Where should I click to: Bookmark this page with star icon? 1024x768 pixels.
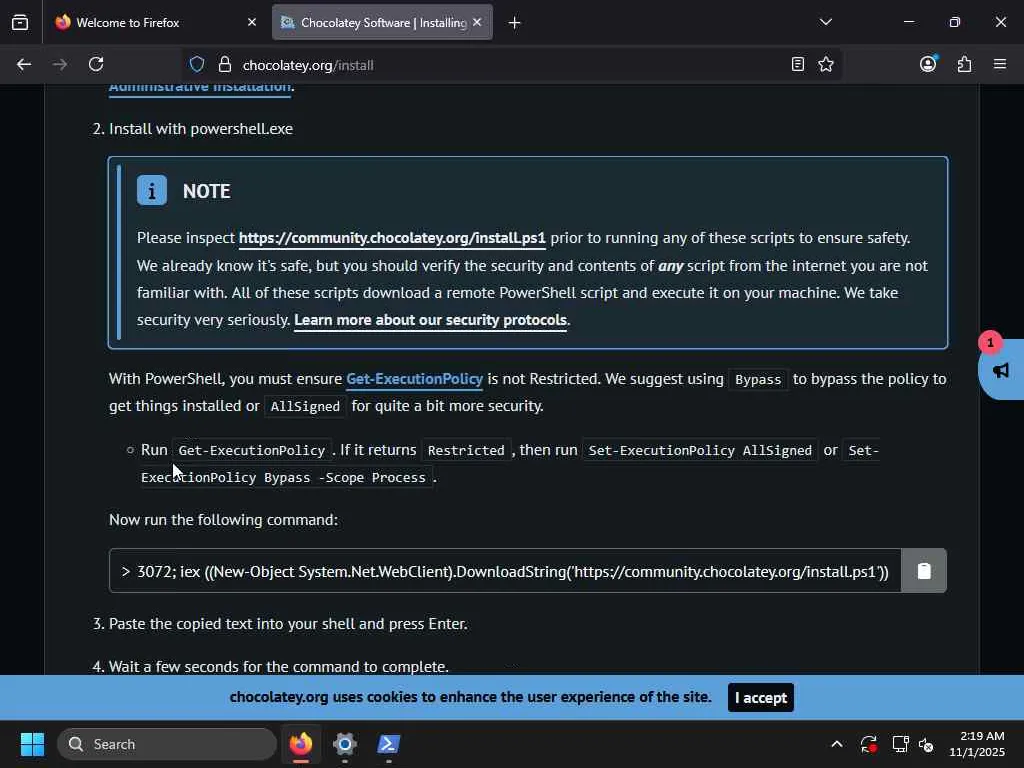826,65
